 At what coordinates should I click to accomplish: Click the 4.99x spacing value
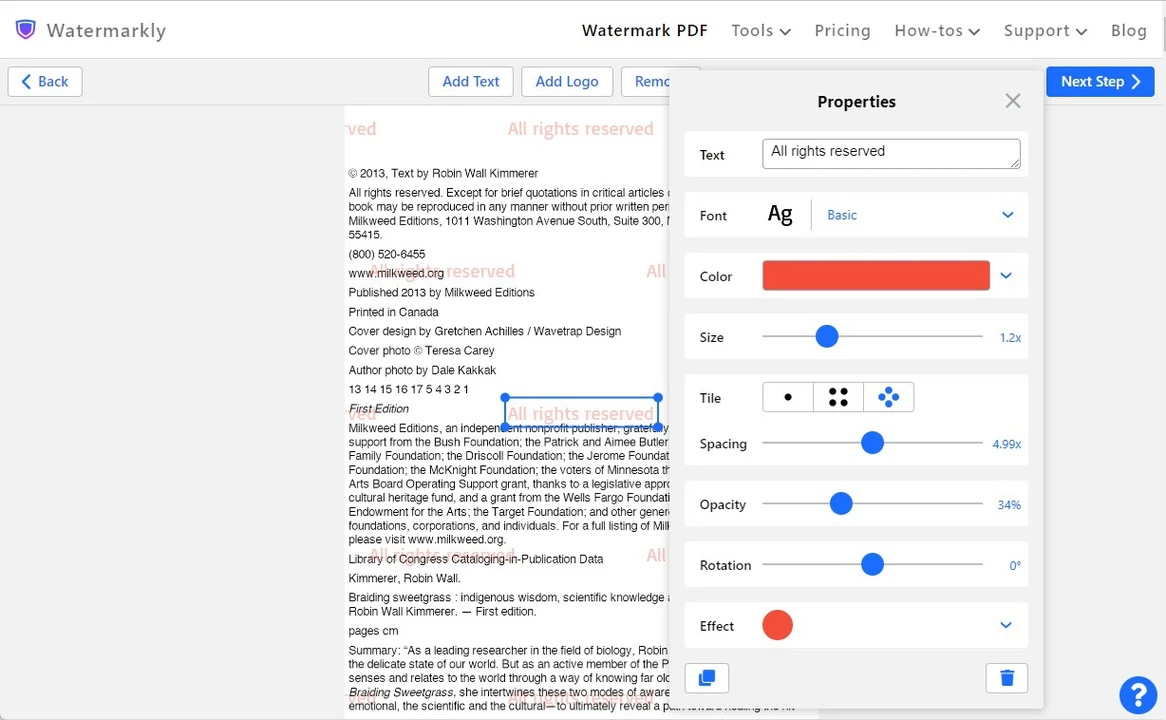pyautogui.click(x=1006, y=444)
